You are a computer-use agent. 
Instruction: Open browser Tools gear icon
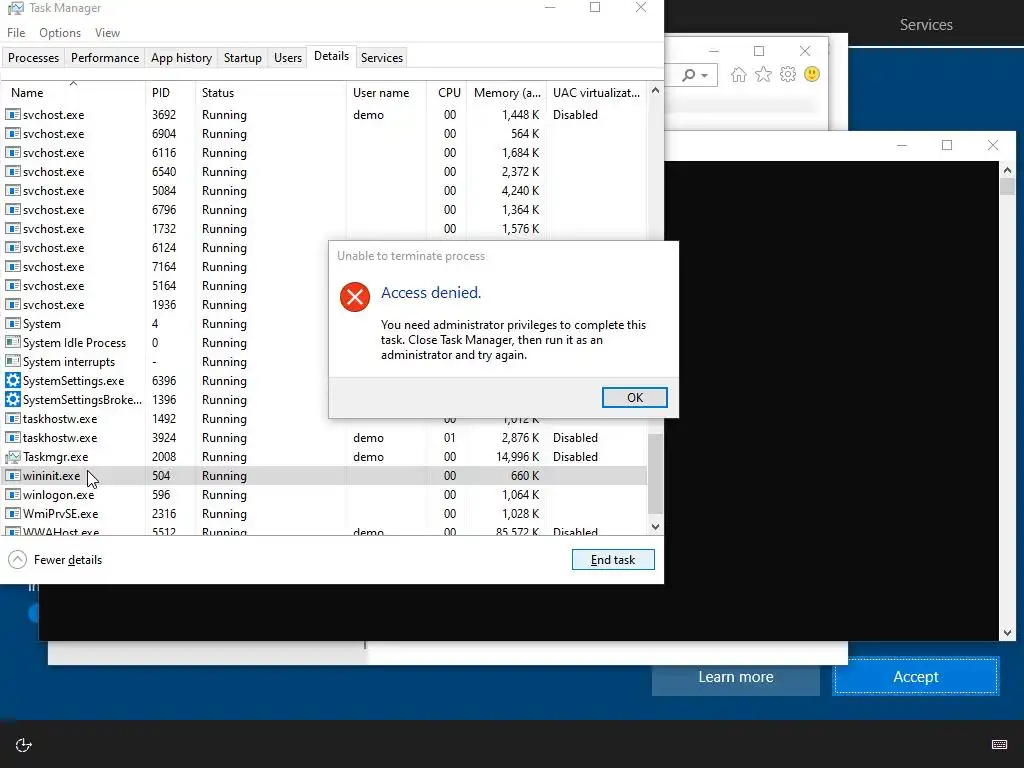coord(788,74)
